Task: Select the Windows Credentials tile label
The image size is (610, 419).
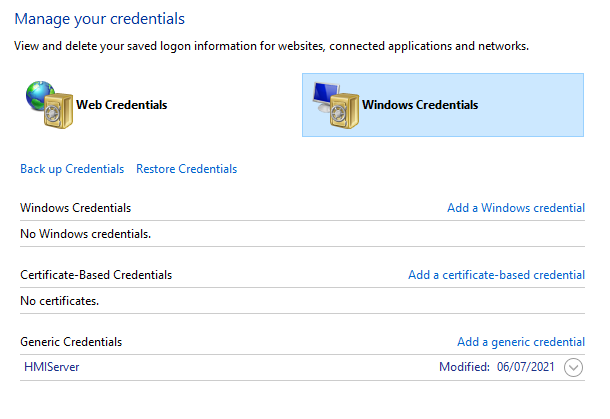Action: pyautogui.click(x=420, y=104)
